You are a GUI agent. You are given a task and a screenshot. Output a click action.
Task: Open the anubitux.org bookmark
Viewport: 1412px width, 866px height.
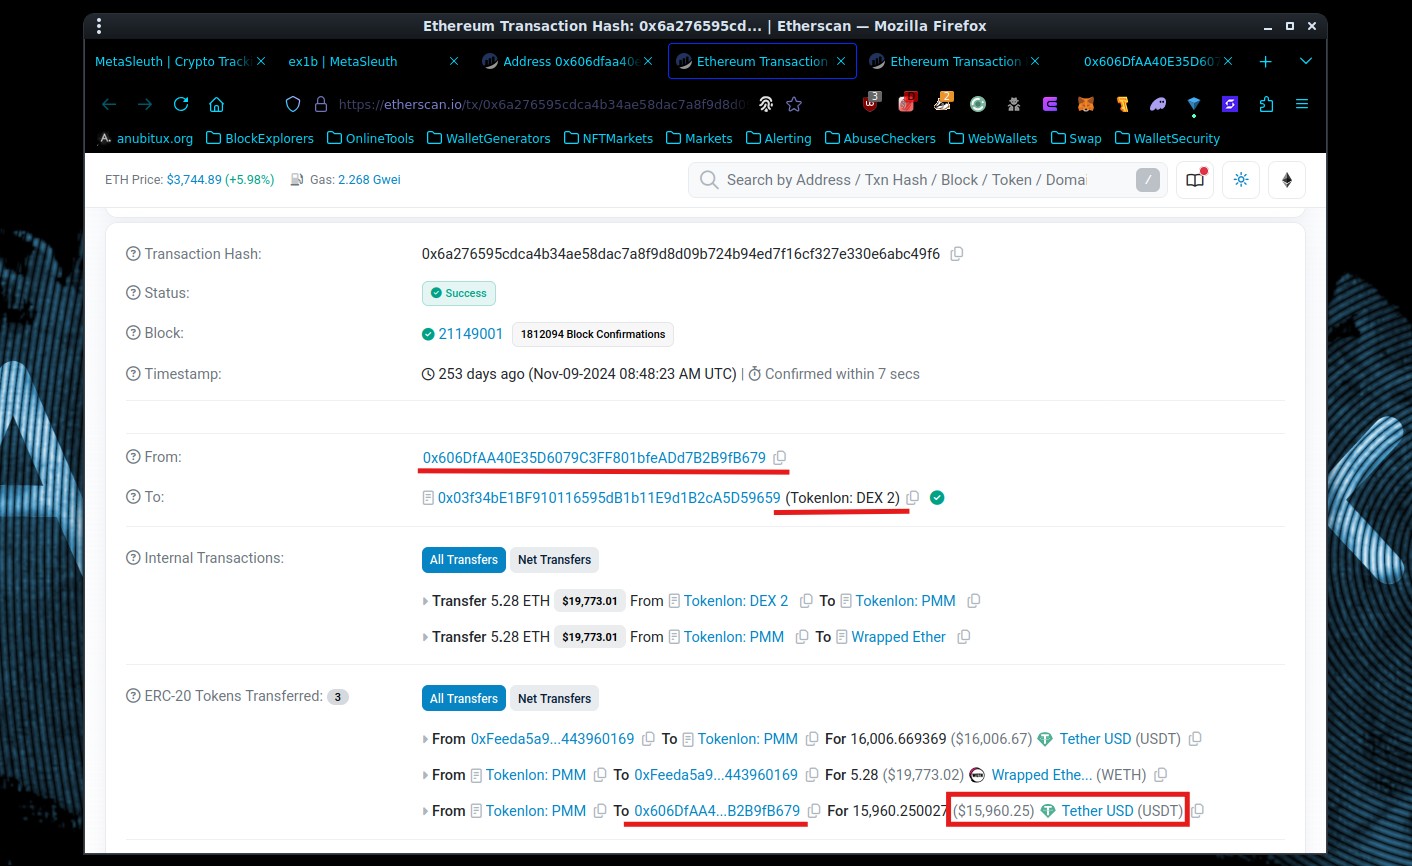pyautogui.click(x=146, y=138)
